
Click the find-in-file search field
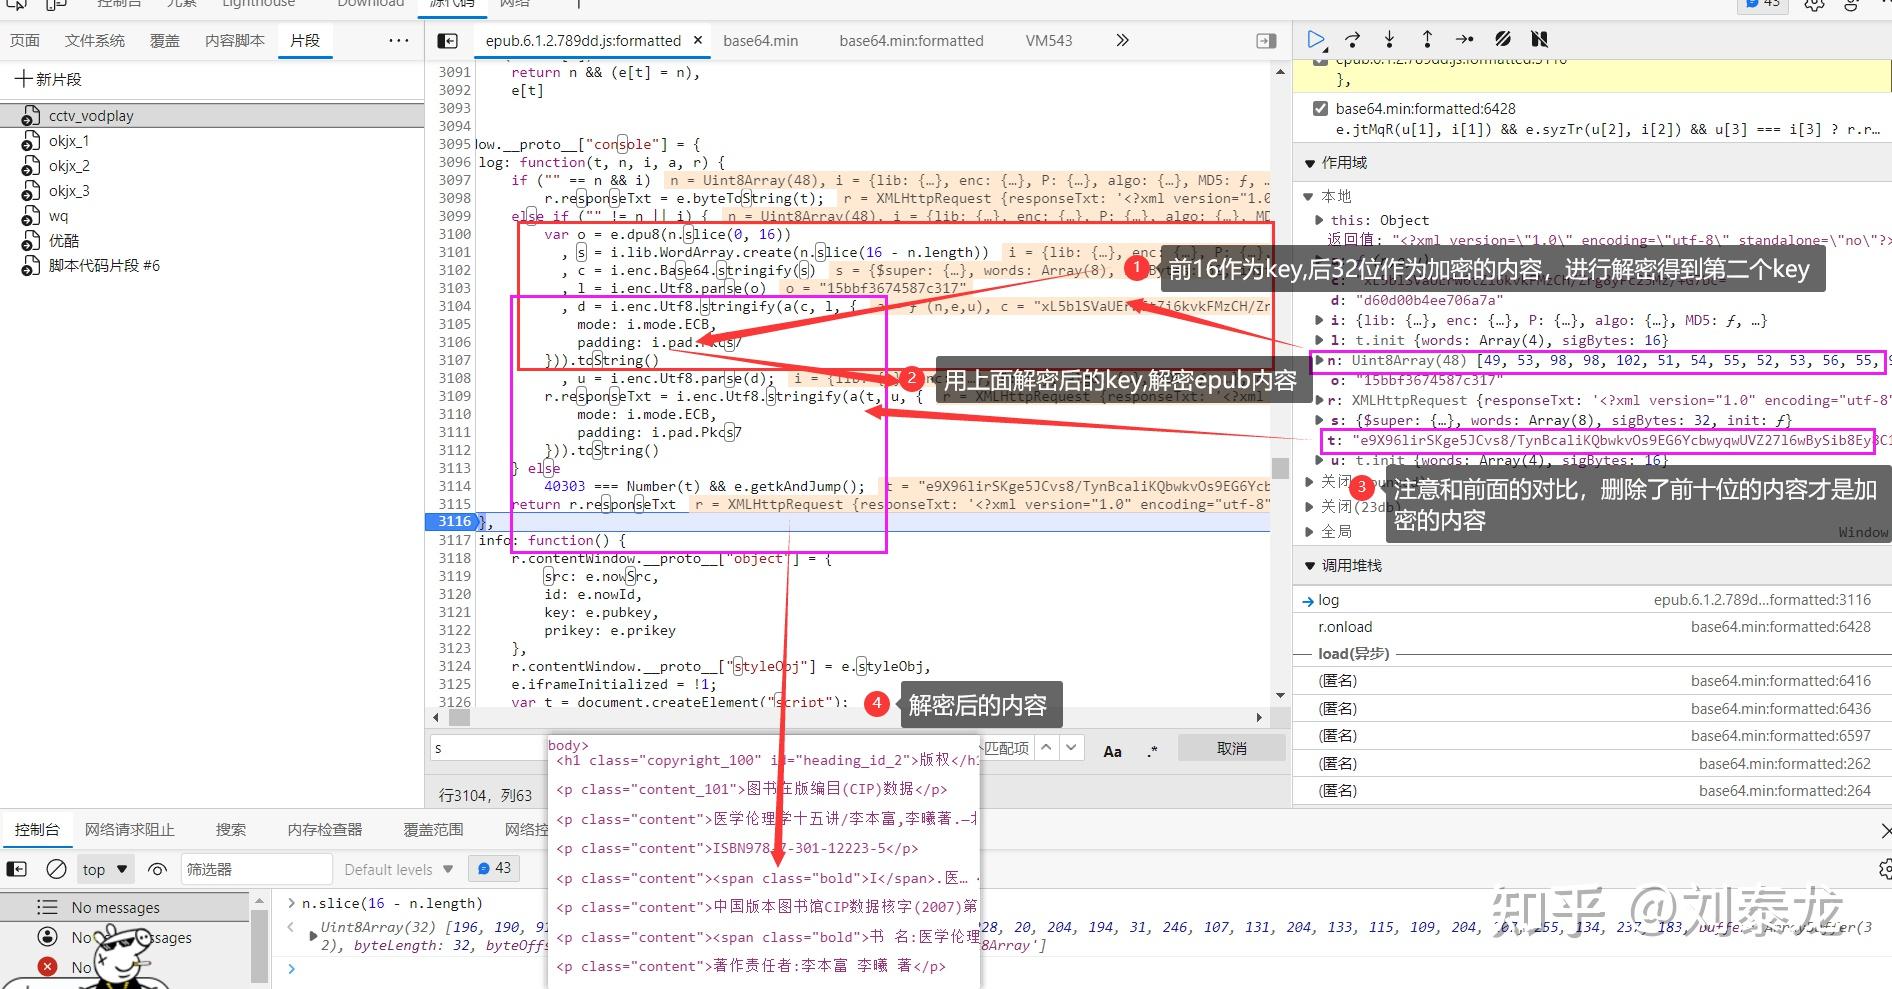(x=488, y=748)
